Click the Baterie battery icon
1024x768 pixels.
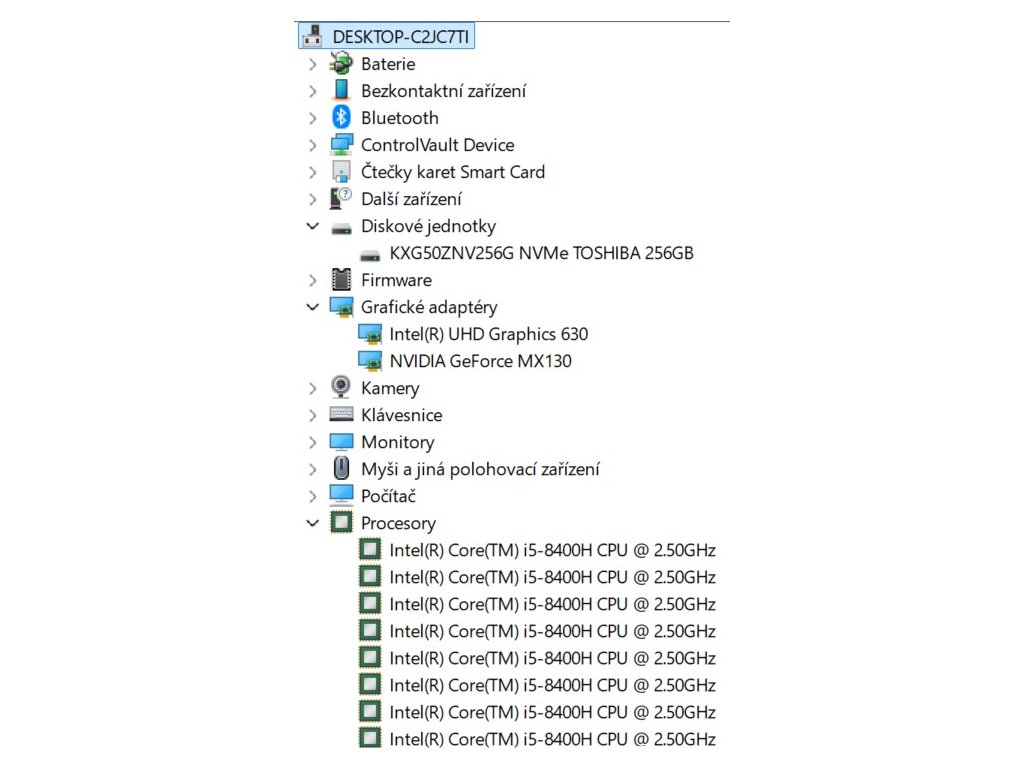(x=341, y=63)
